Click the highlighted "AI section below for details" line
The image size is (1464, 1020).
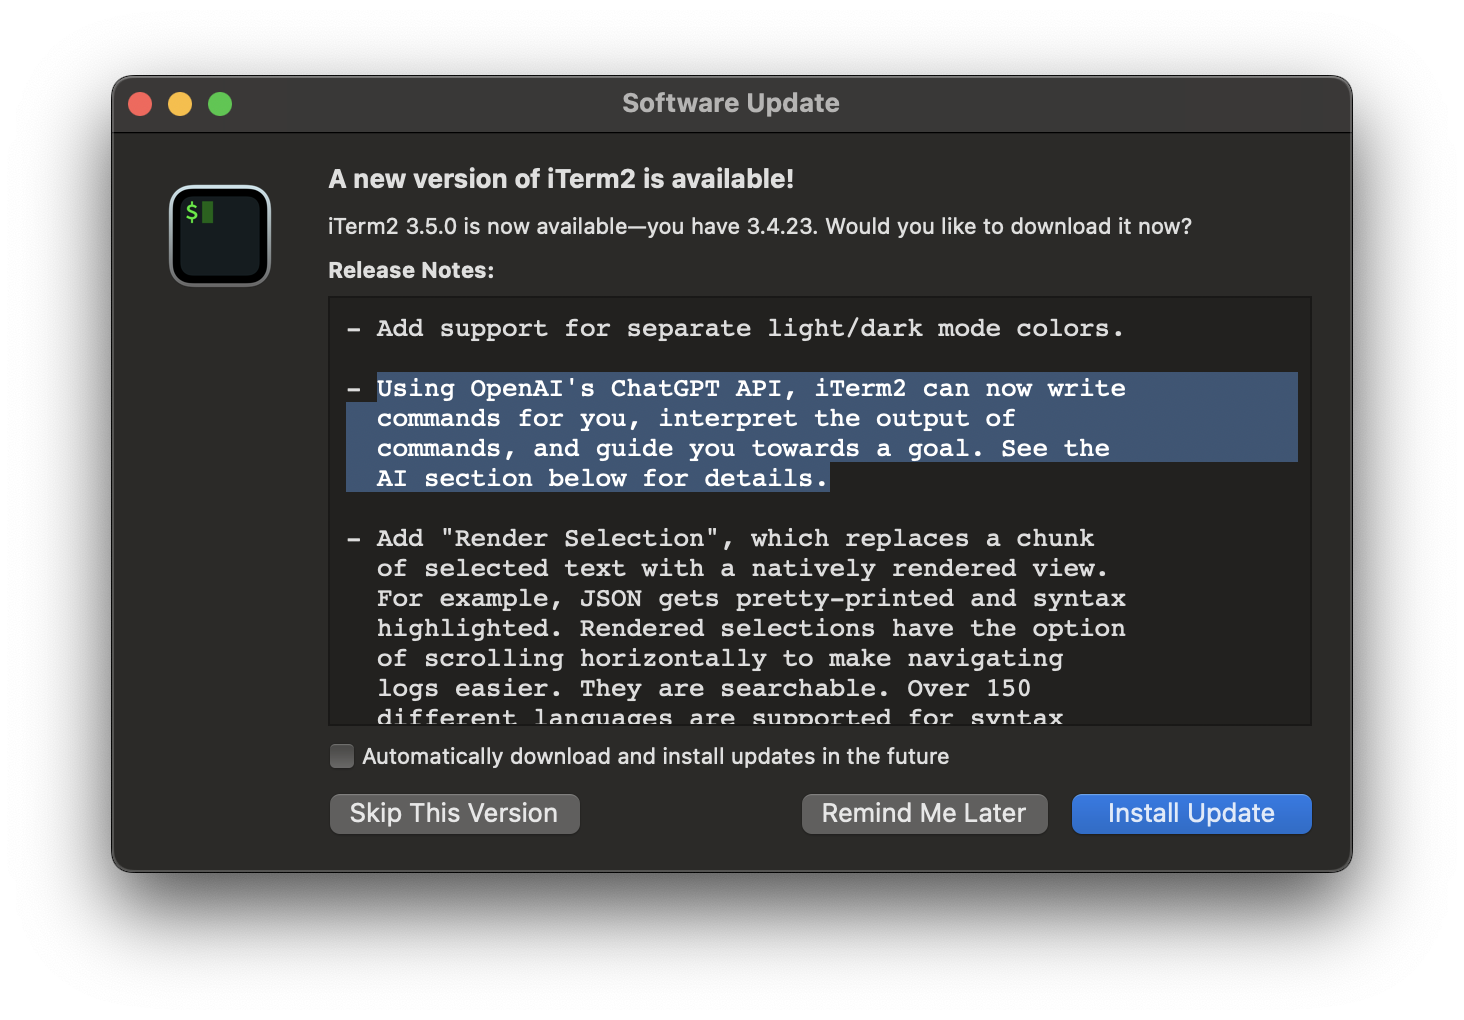pos(601,478)
